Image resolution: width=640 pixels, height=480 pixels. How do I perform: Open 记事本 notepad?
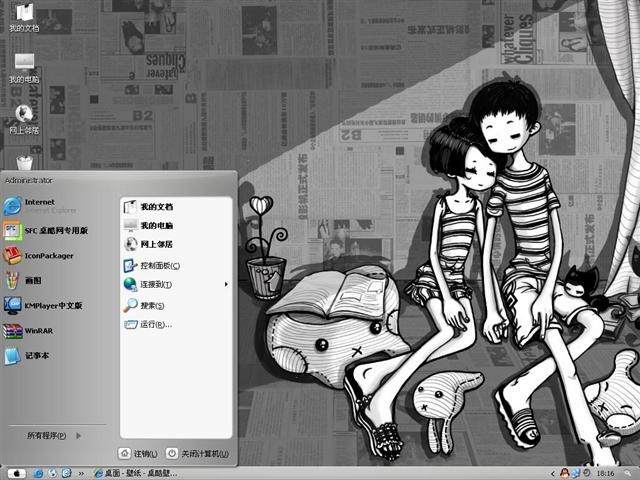click(x=27, y=356)
